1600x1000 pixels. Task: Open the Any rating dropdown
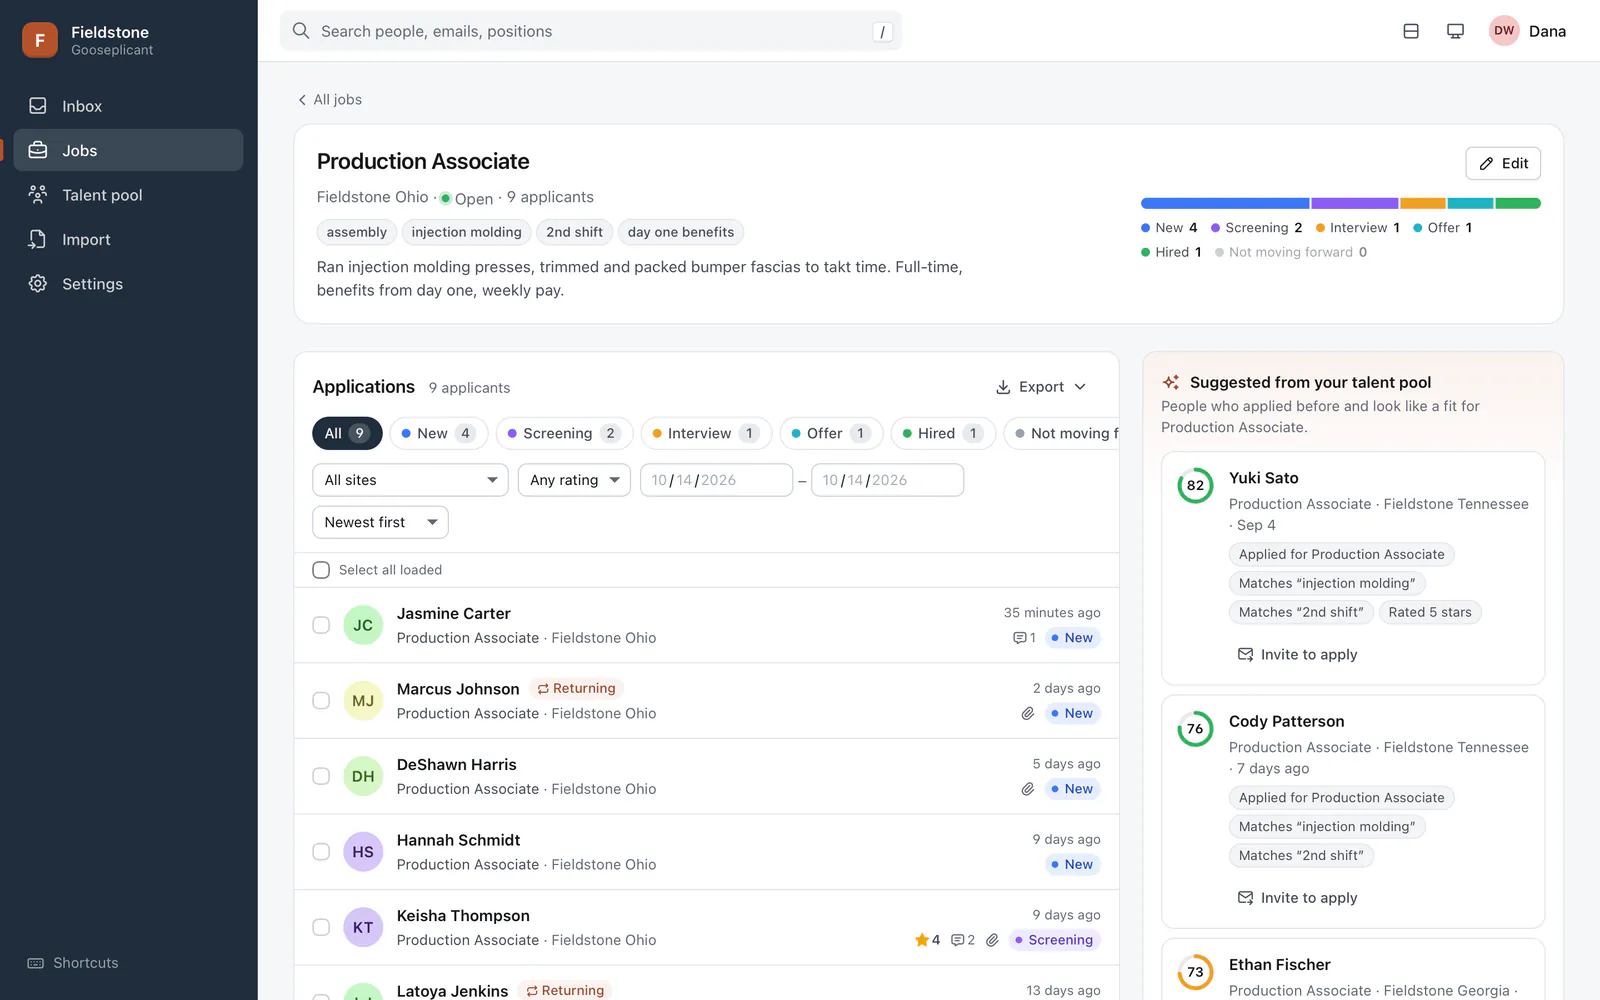pyautogui.click(x=574, y=480)
